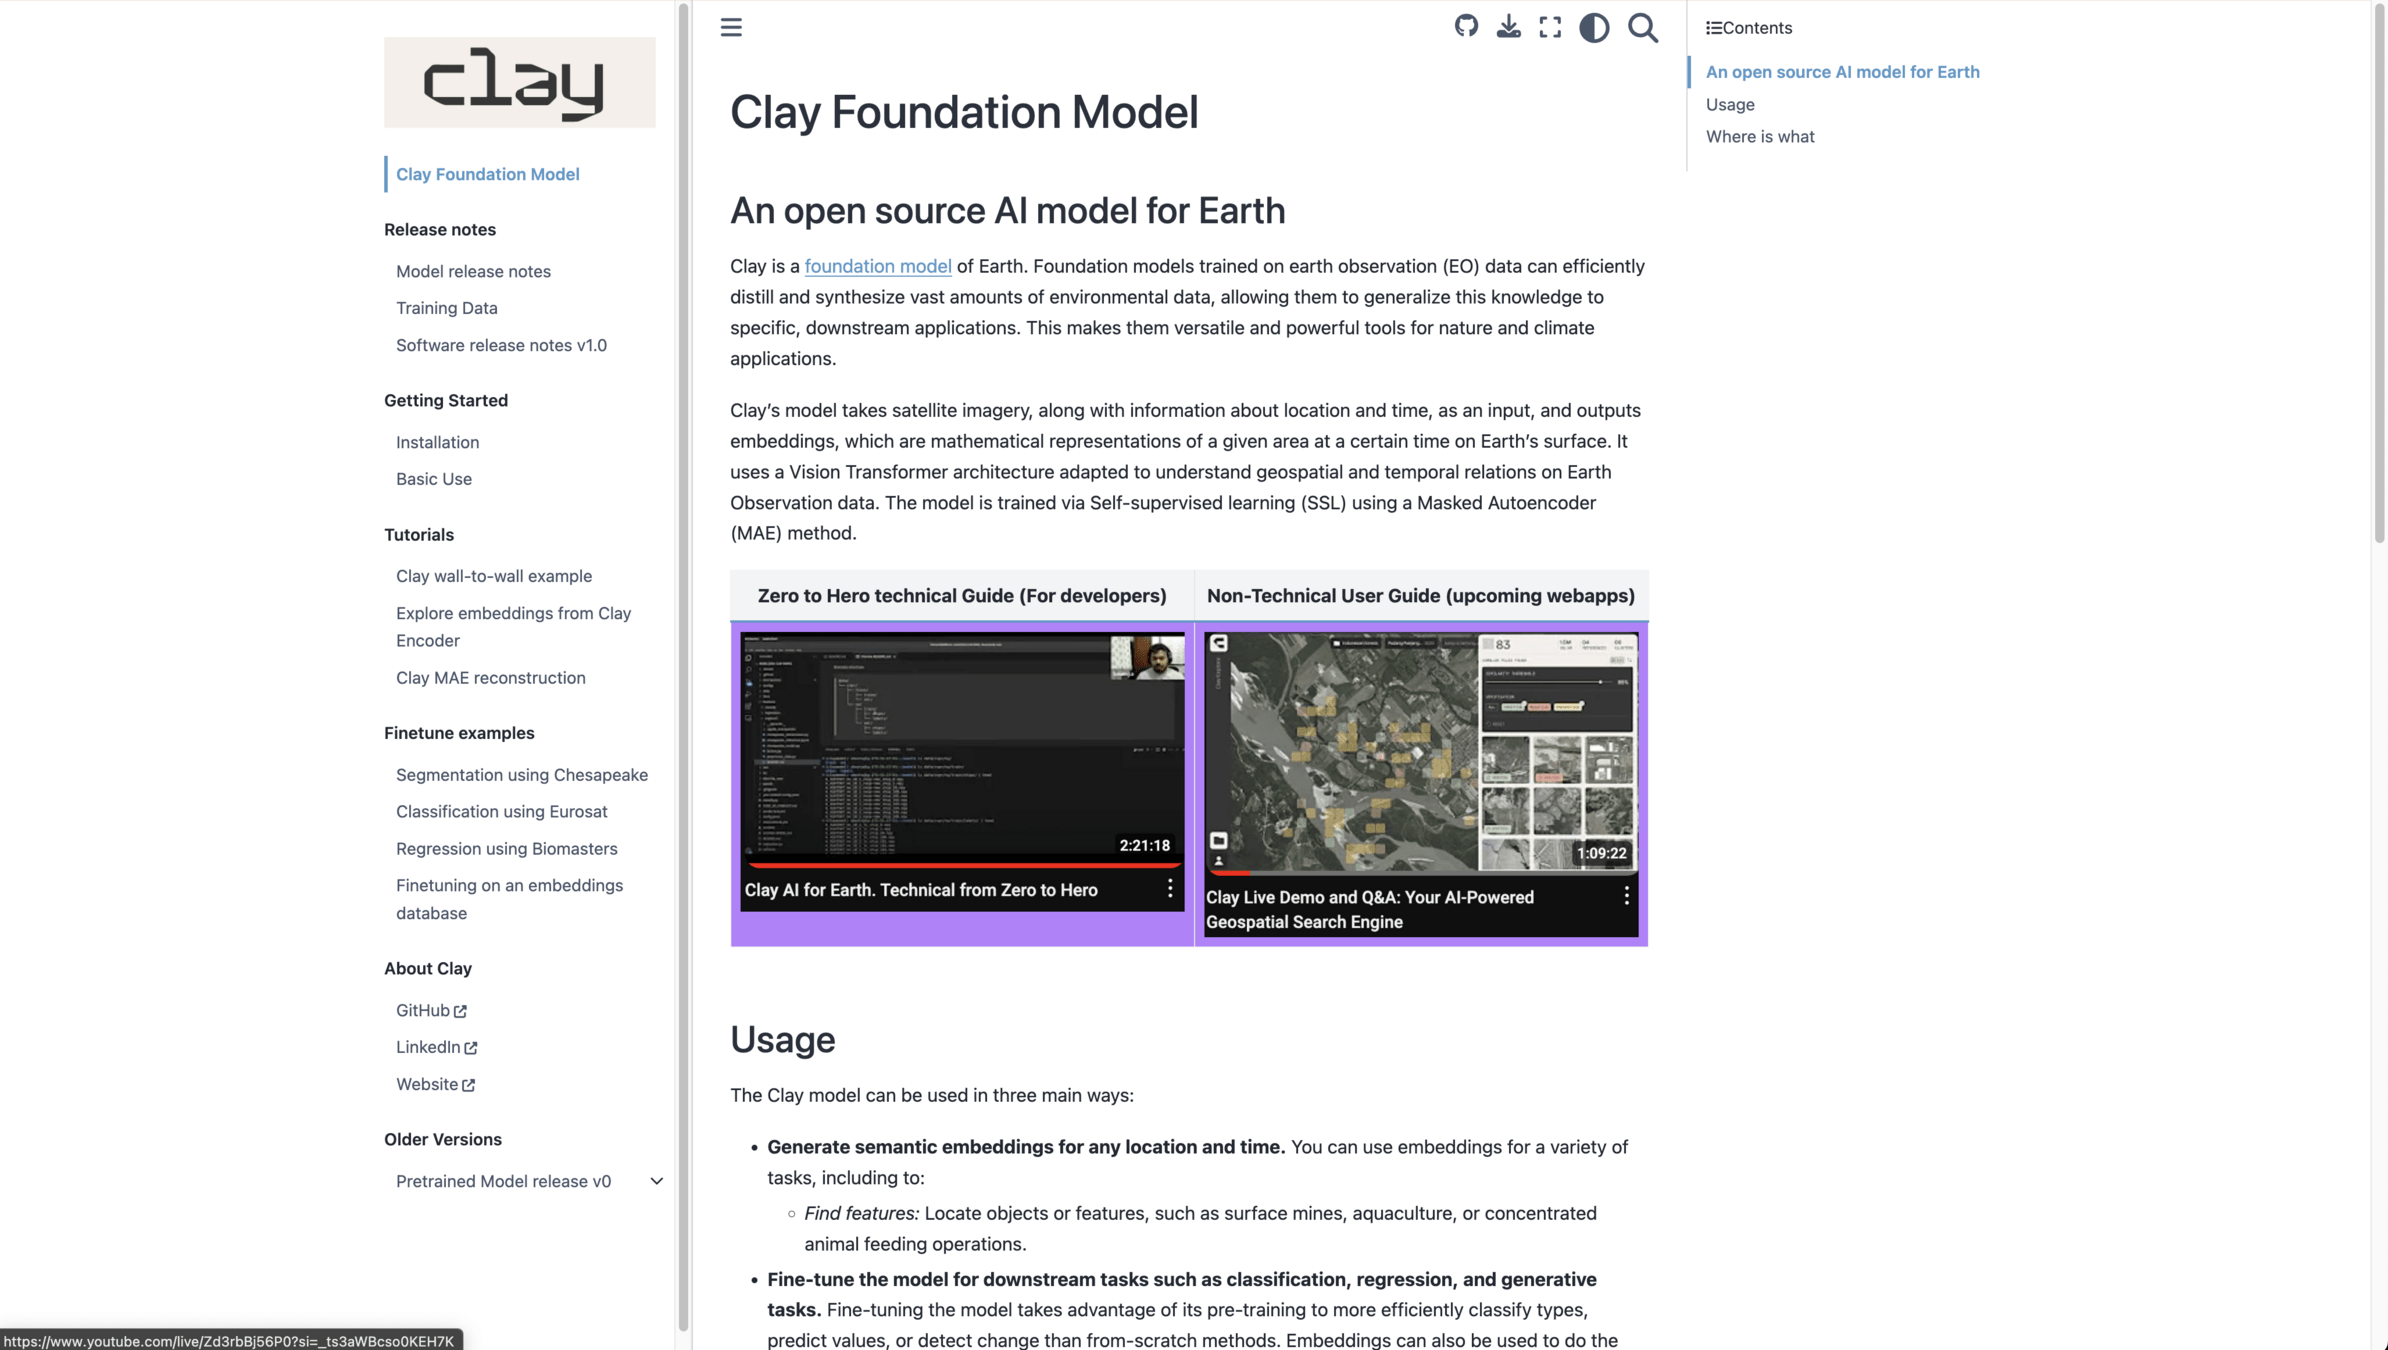Image resolution: width=2388 pixels, height=1350 pixels.
Task: Click the red progress bar of Zero to Hero video
Action: [960, 864]
